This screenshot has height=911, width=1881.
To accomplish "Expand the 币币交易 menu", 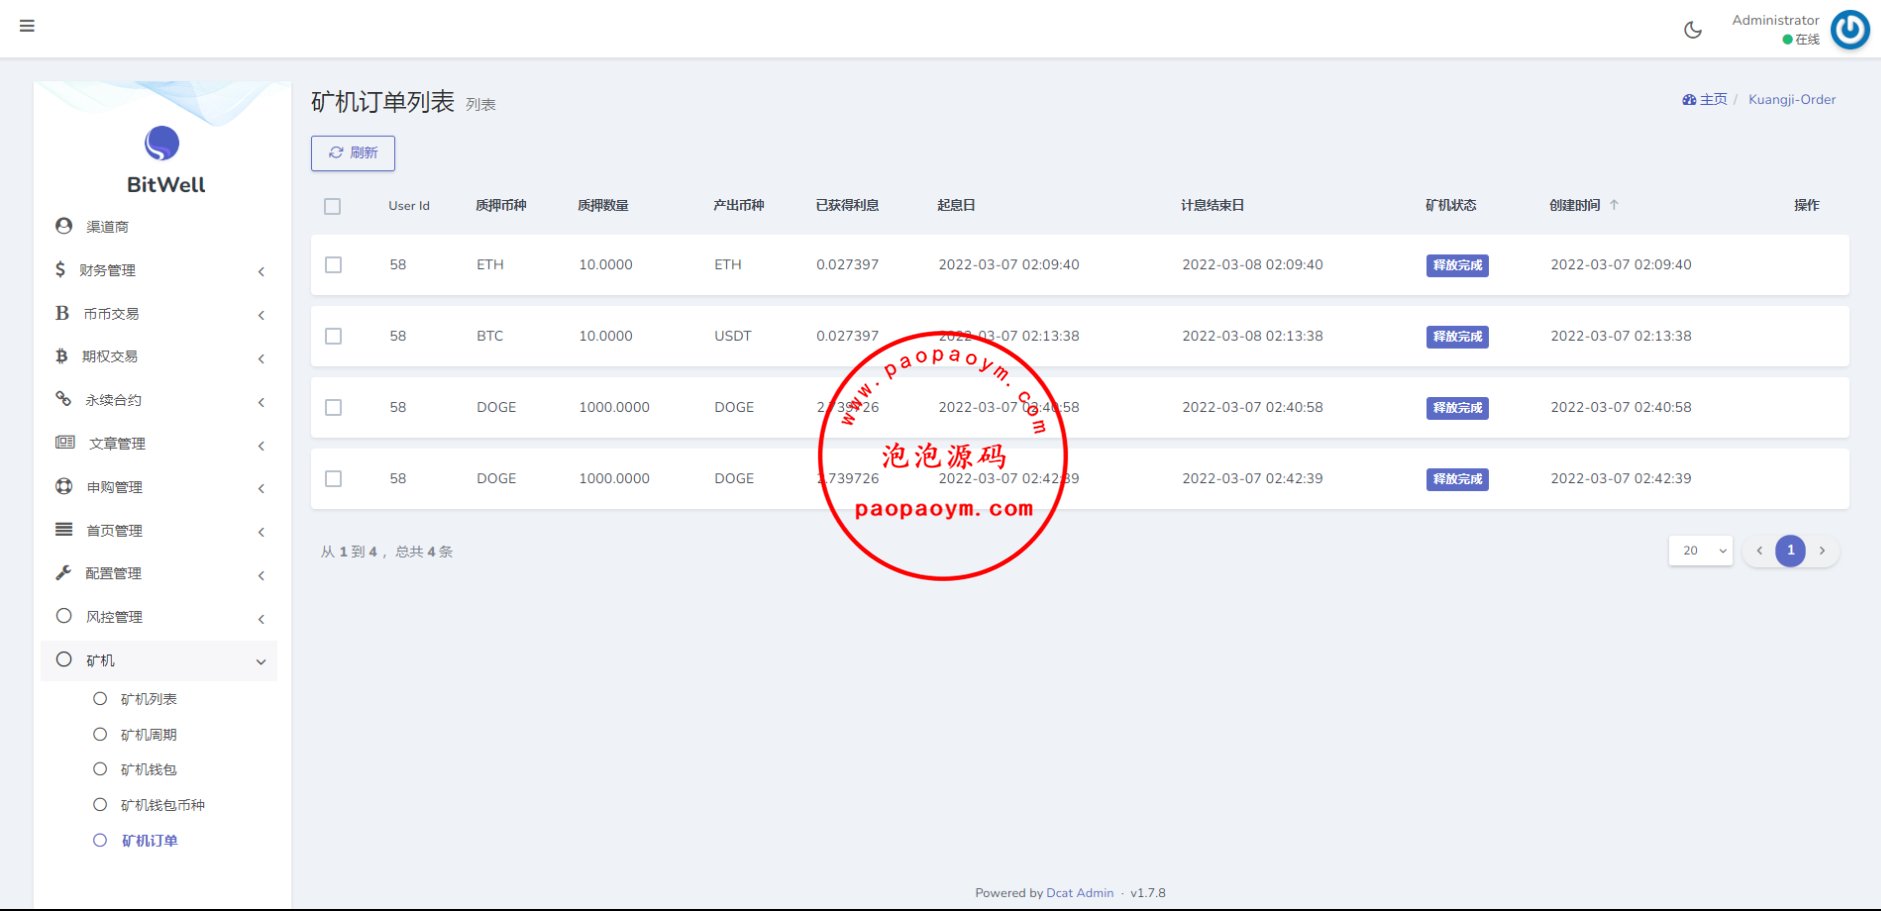I will (160, 314).
